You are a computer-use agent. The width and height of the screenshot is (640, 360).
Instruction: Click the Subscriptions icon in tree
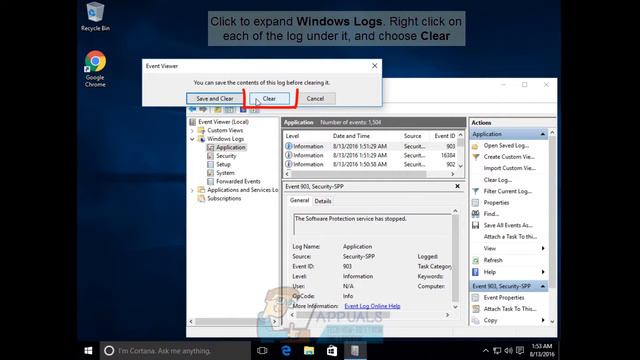(x=201, y=198)
